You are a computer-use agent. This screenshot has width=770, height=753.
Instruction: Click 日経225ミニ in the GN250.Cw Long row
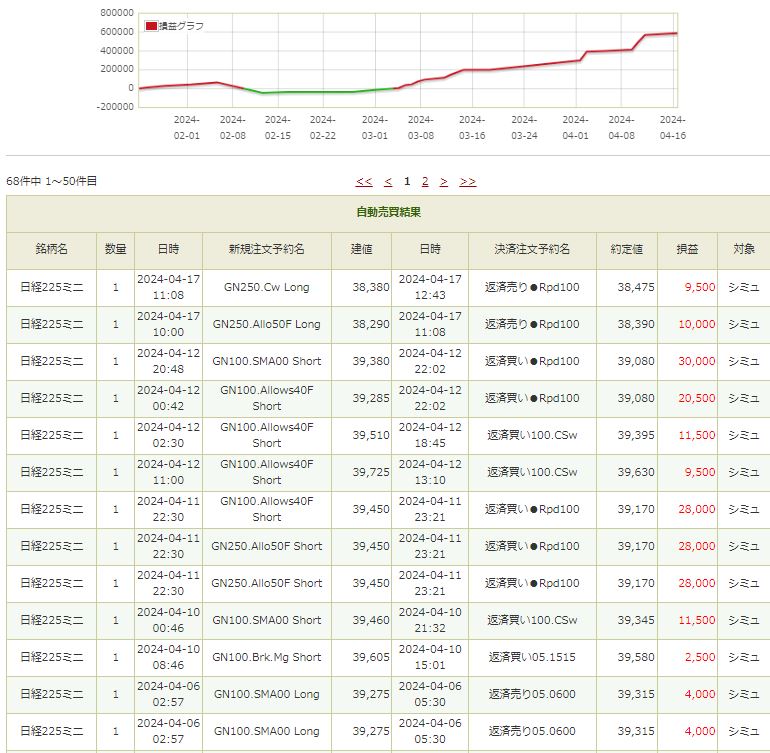coord(52,287)
